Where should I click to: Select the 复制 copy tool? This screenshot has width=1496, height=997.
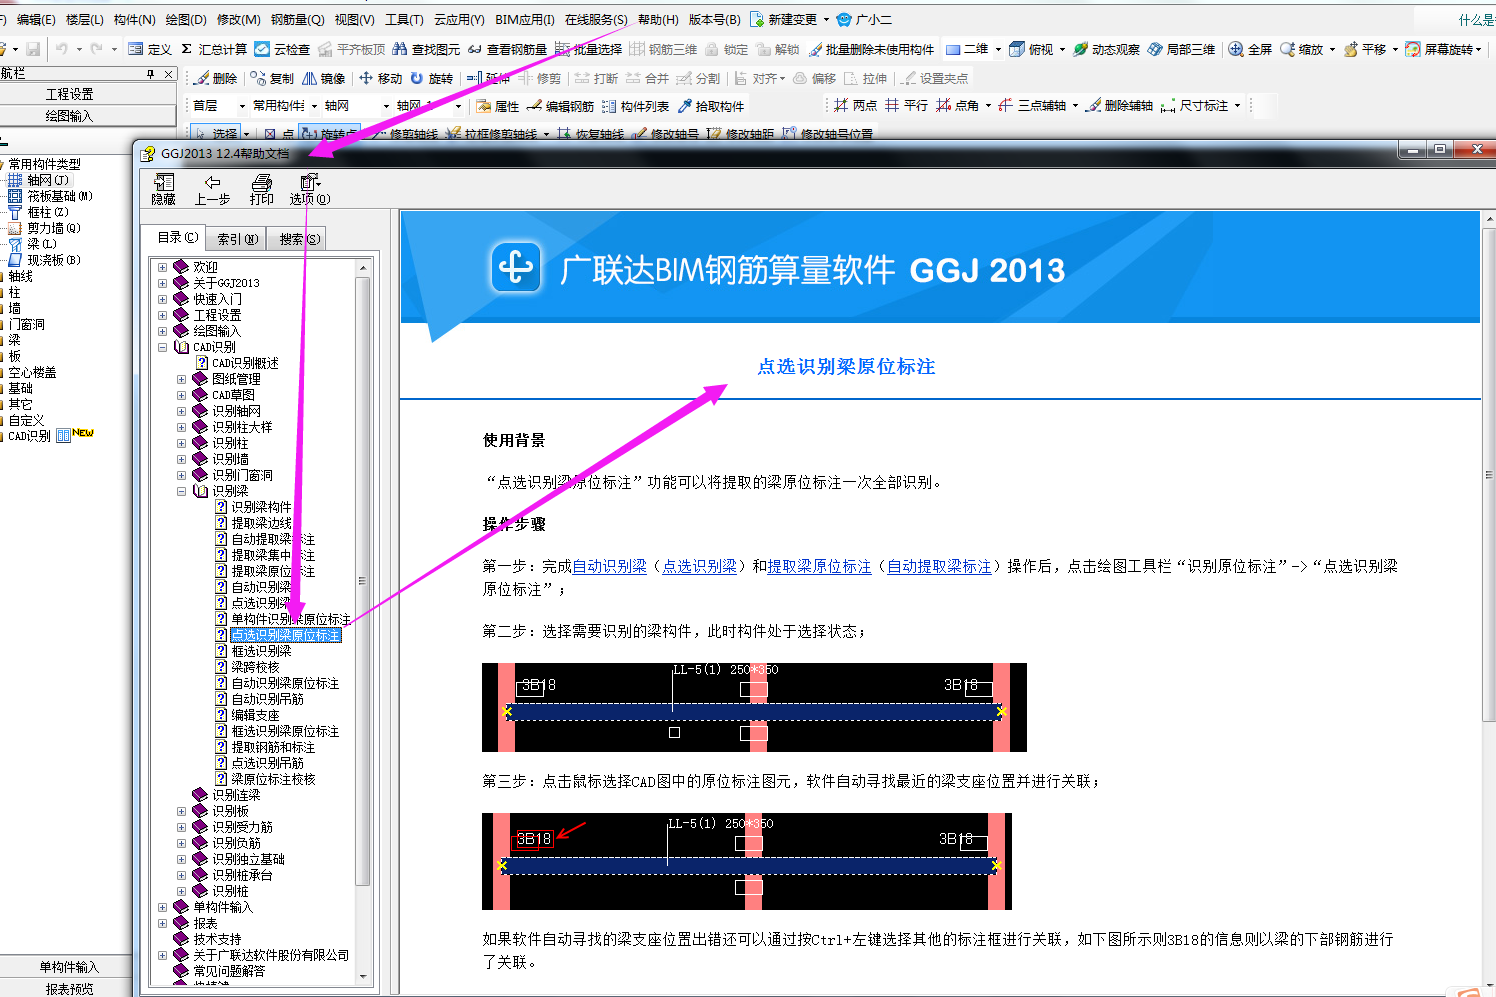point(272,78)
